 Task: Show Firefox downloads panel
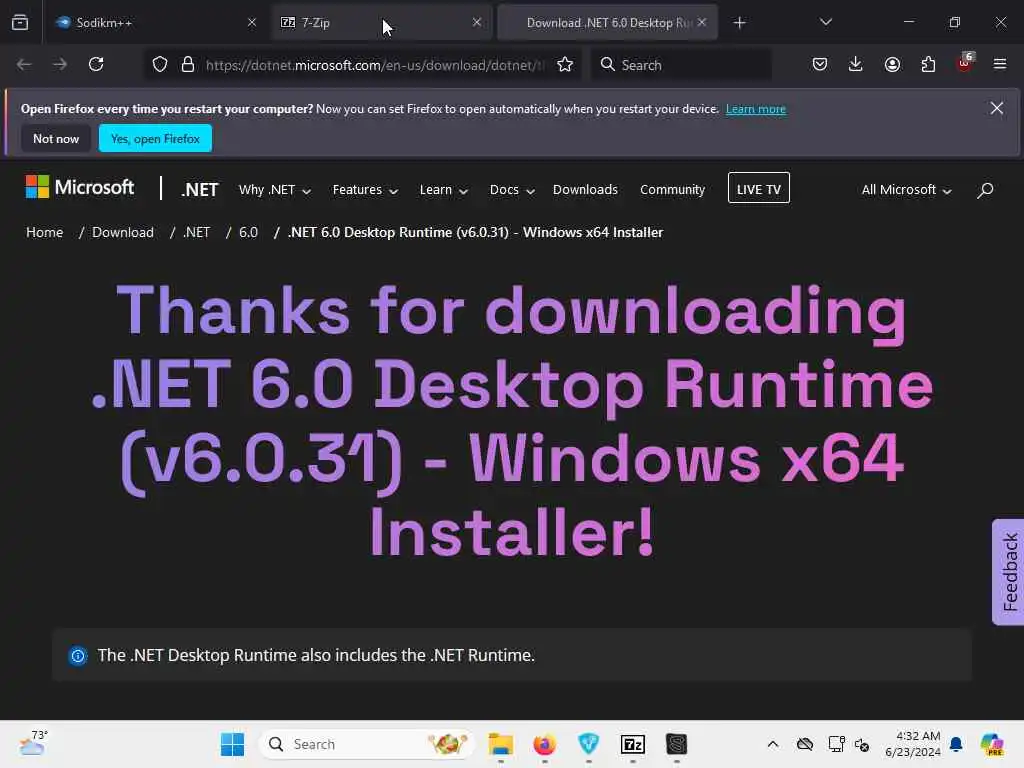[x=856, y=65]
